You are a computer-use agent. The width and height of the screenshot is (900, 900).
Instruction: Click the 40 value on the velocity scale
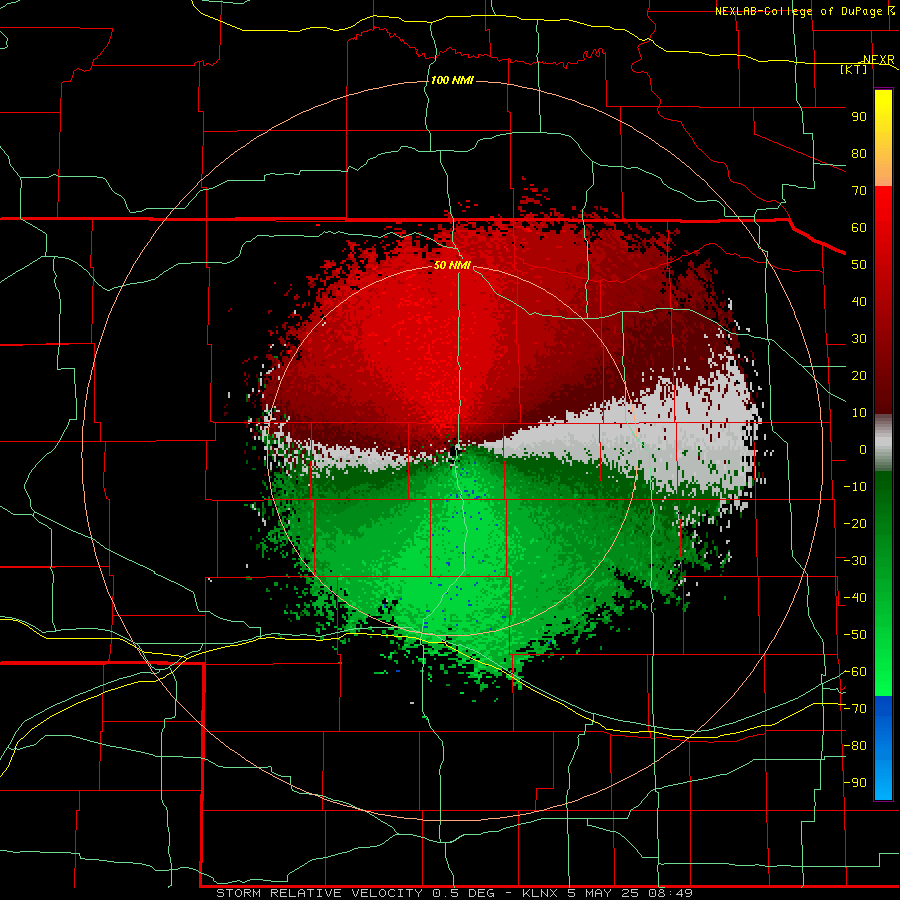(x=859, y=302)
